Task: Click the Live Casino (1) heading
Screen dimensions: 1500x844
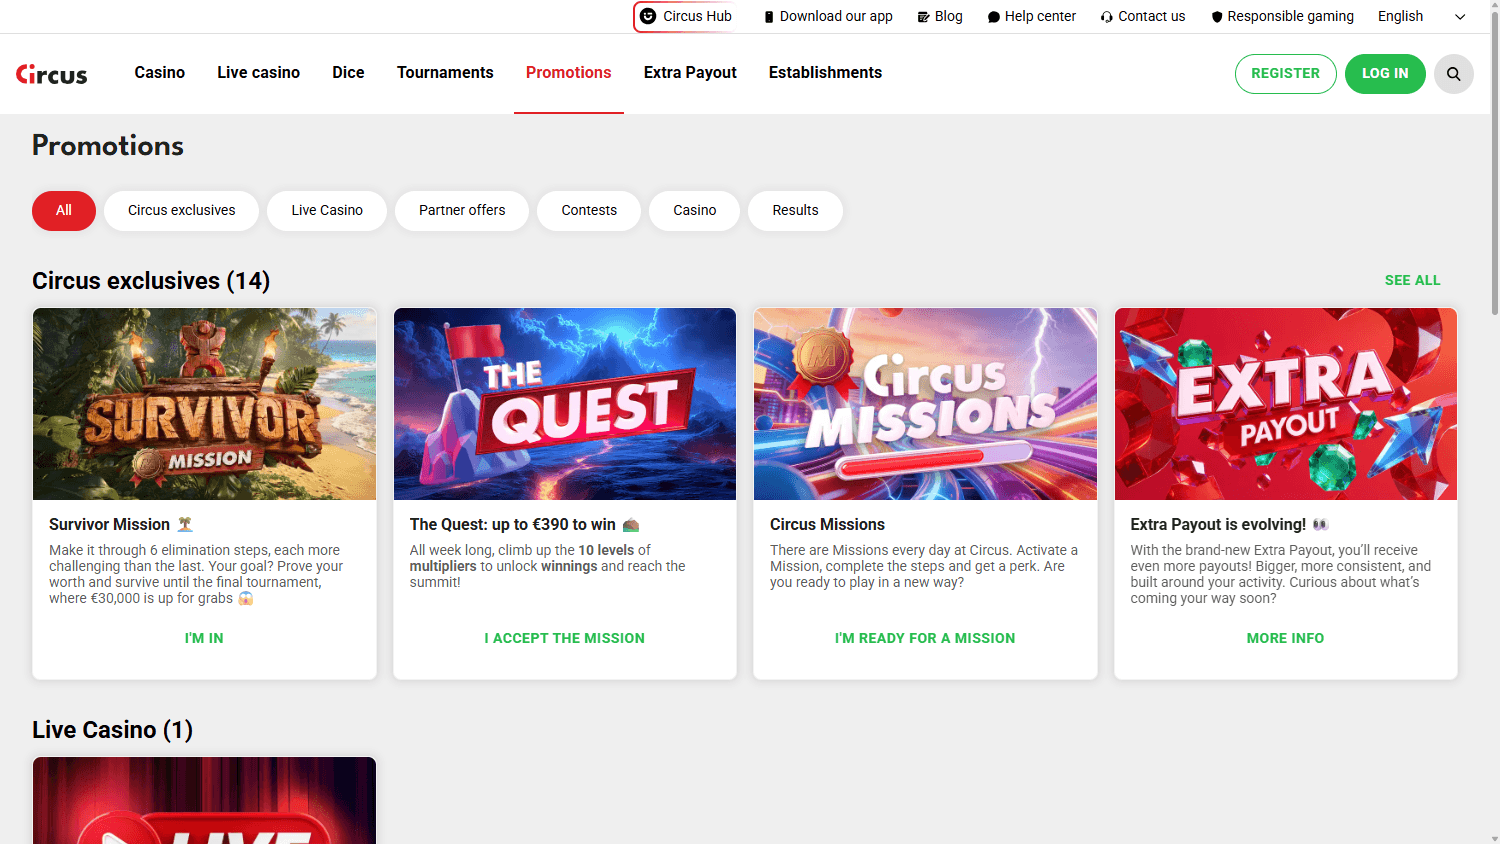Action: click(112, 730)
